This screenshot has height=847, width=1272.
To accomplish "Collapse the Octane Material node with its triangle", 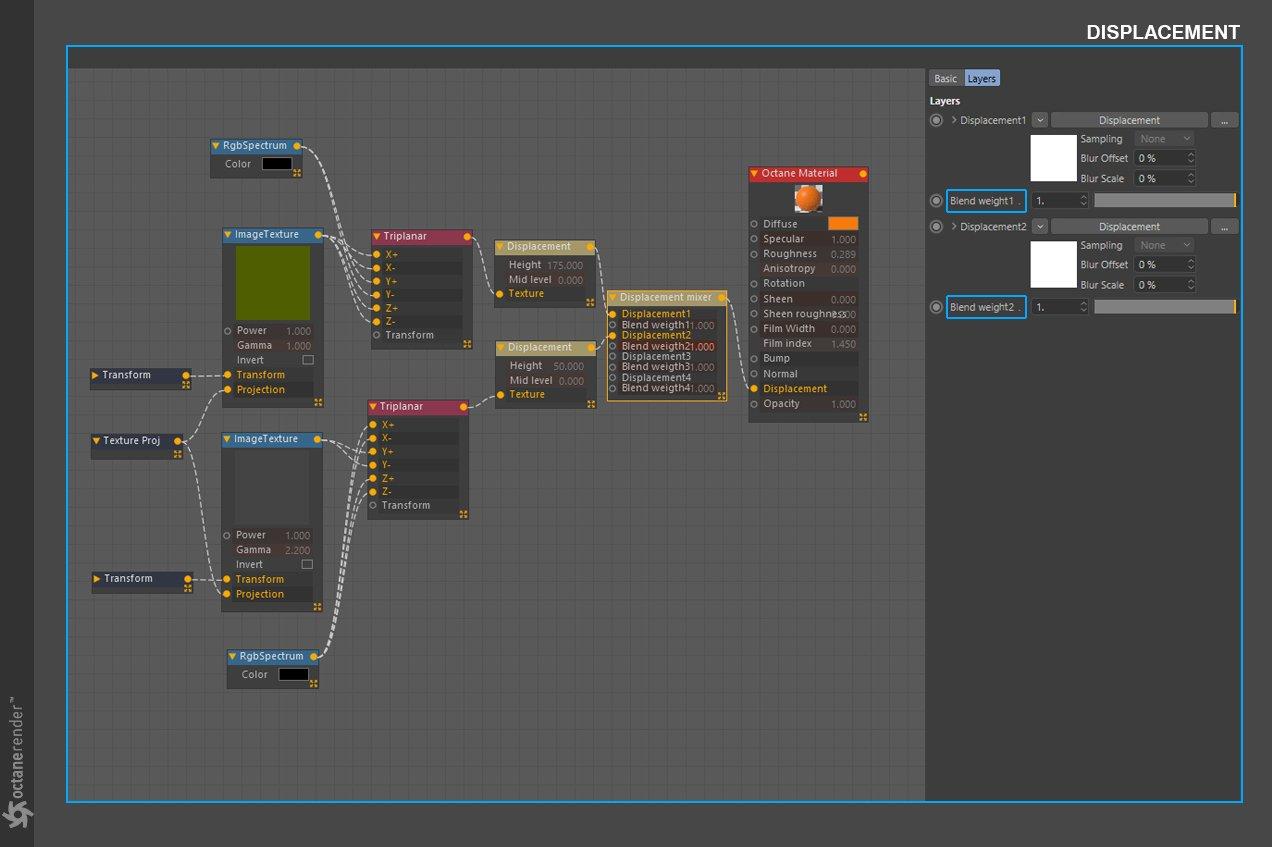I will (755, 174).
